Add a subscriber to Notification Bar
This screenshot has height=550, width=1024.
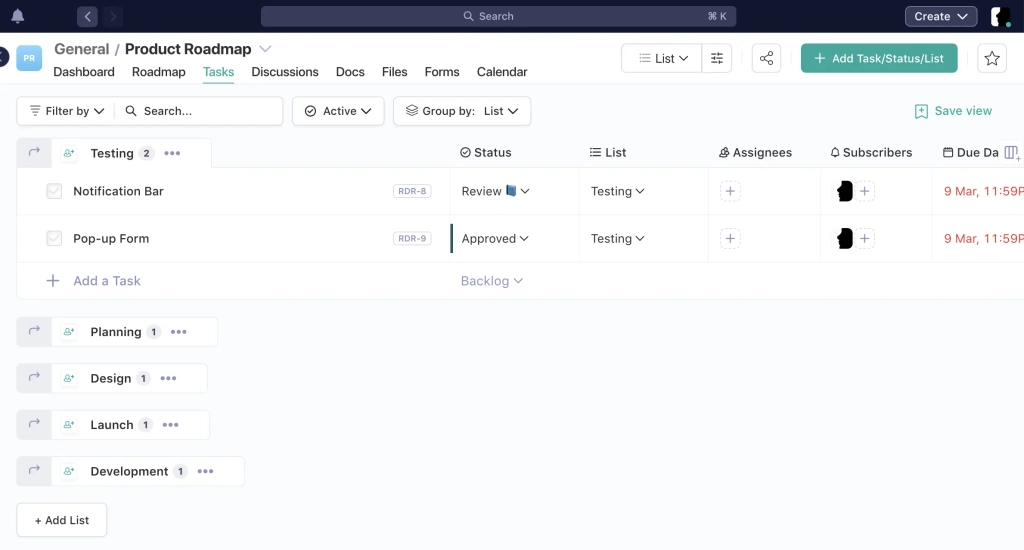point(865,191)
